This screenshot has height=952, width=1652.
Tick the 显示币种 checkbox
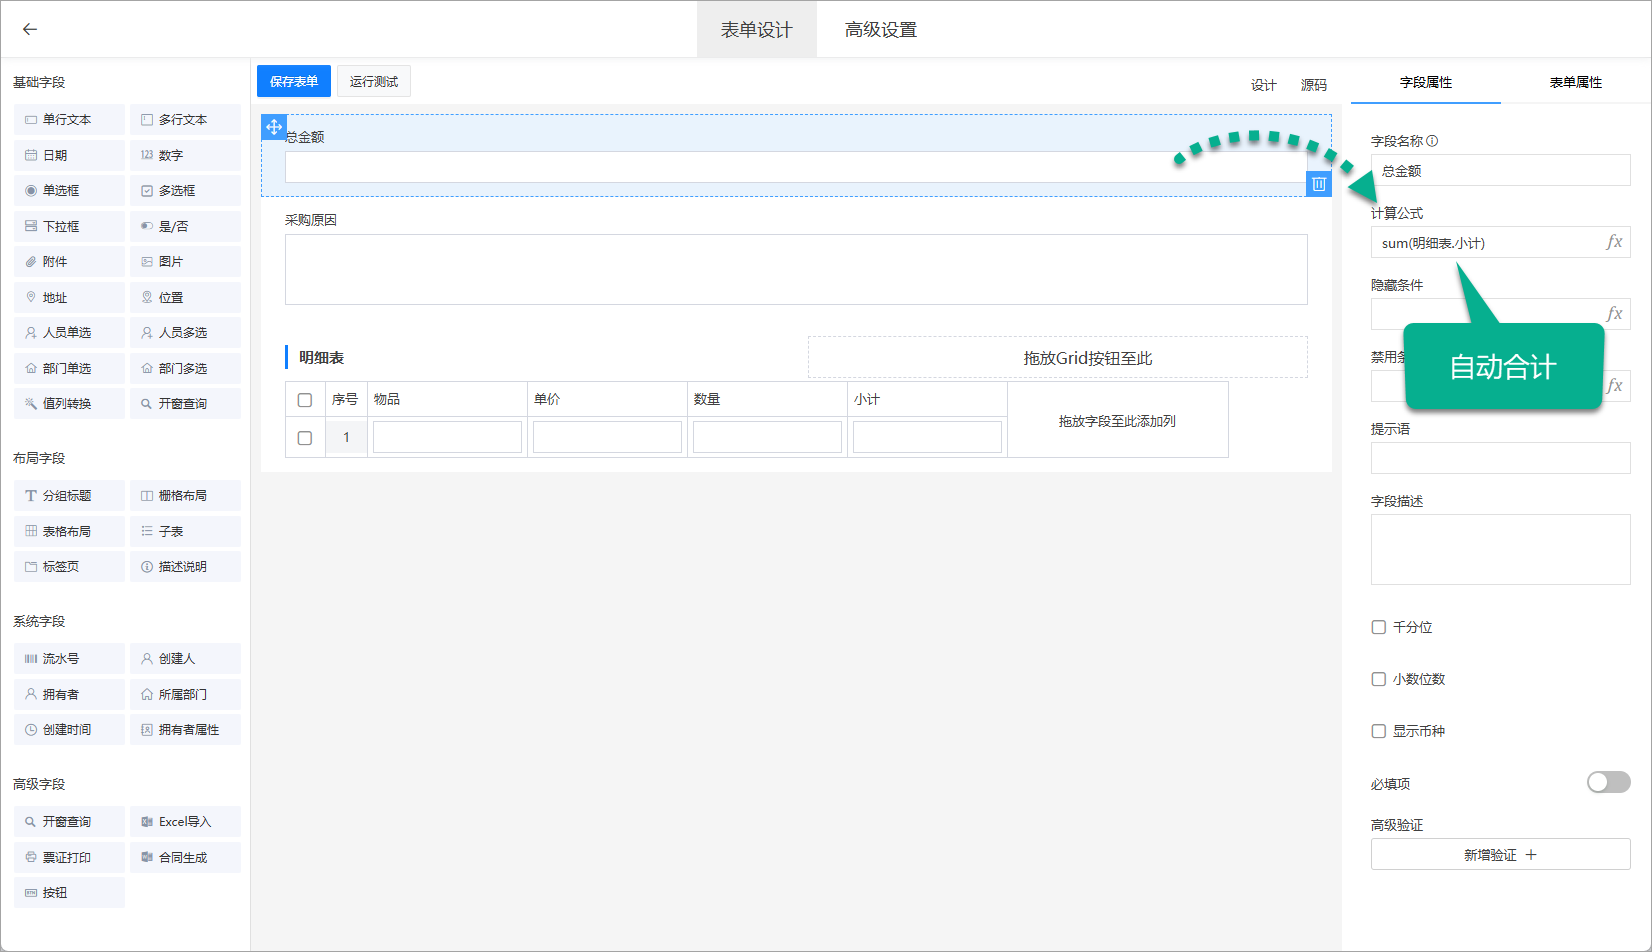(1379, 731)
